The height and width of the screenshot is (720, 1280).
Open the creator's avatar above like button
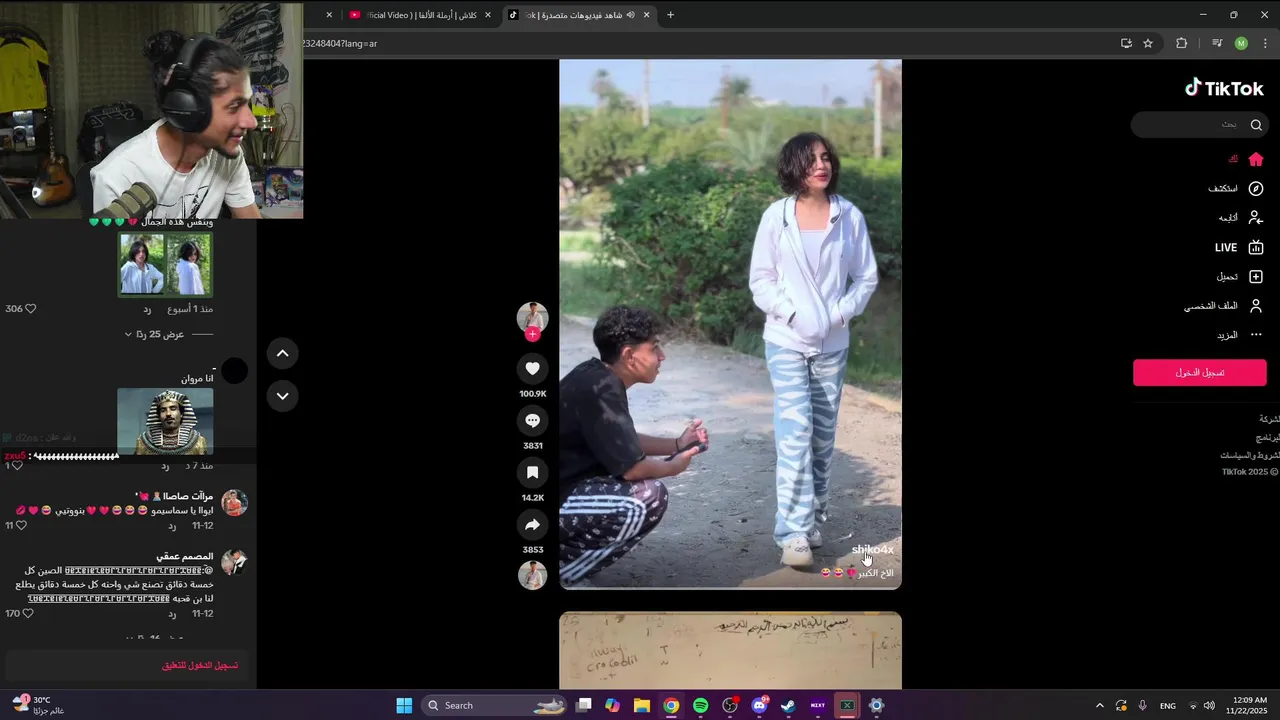coord(532,317)
